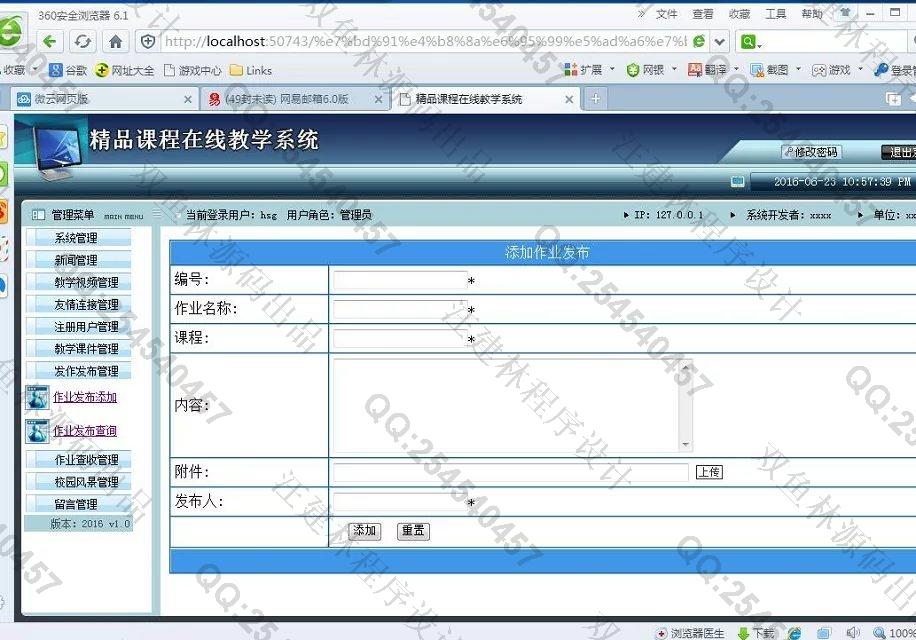Click the 上传 upload button
The width and height of the screenshot is (916, 640).
[x=709, y=472]
